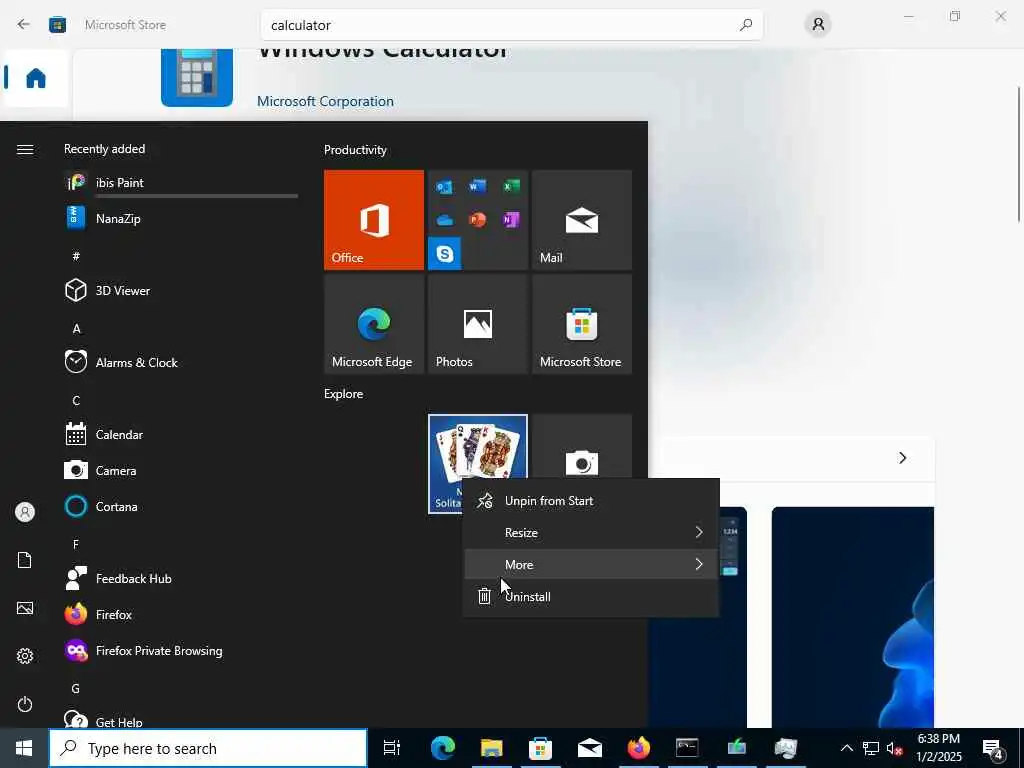The image size is (1024, 768).
Task: Open the notification center
Action: [x=993, y=748]
